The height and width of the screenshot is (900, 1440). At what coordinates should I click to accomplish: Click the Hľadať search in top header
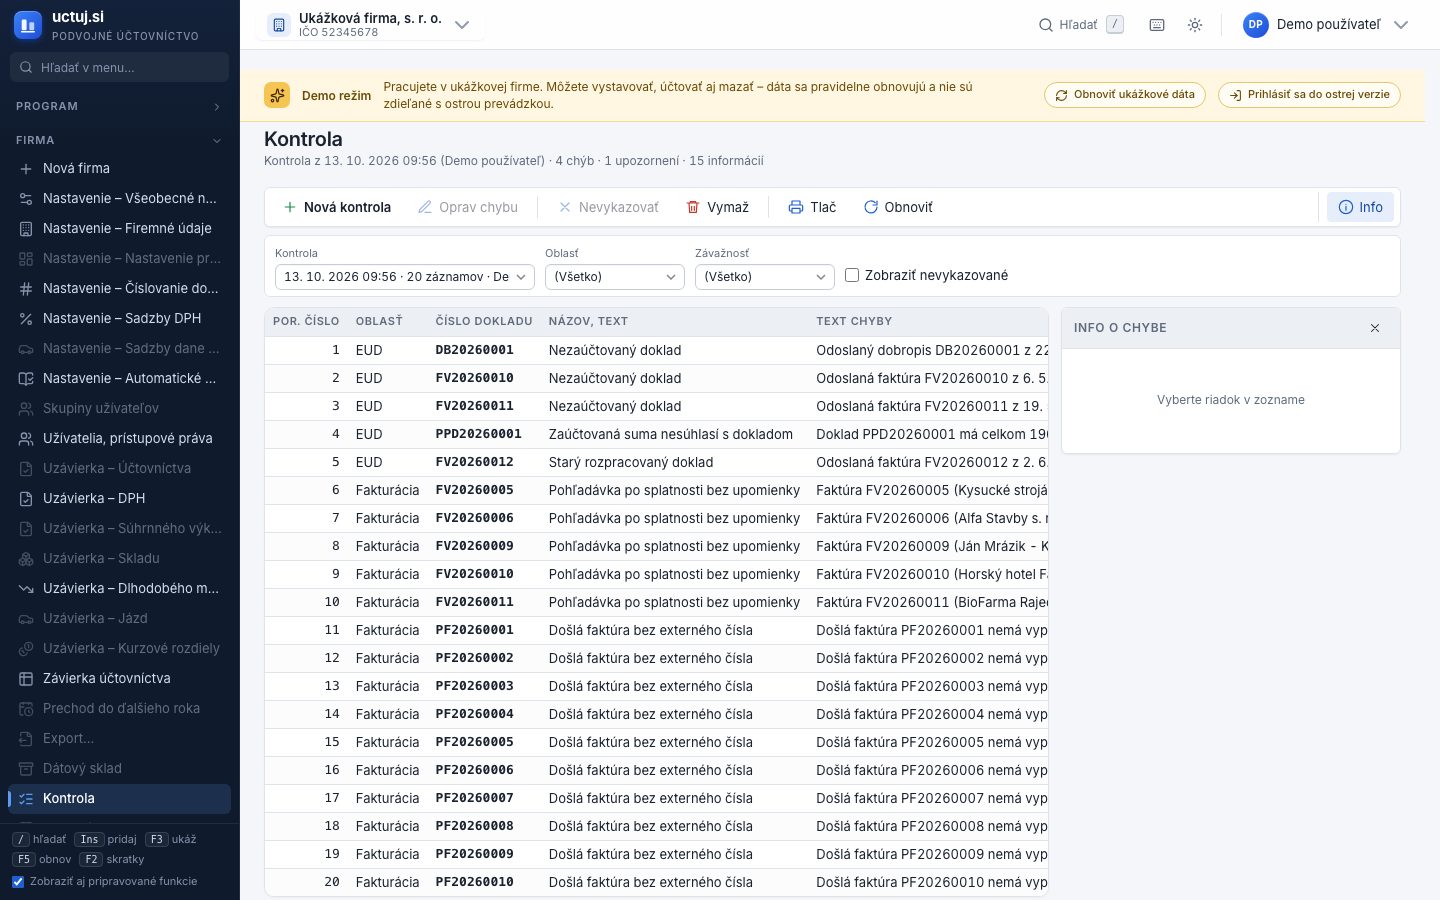pos(1081,25)
